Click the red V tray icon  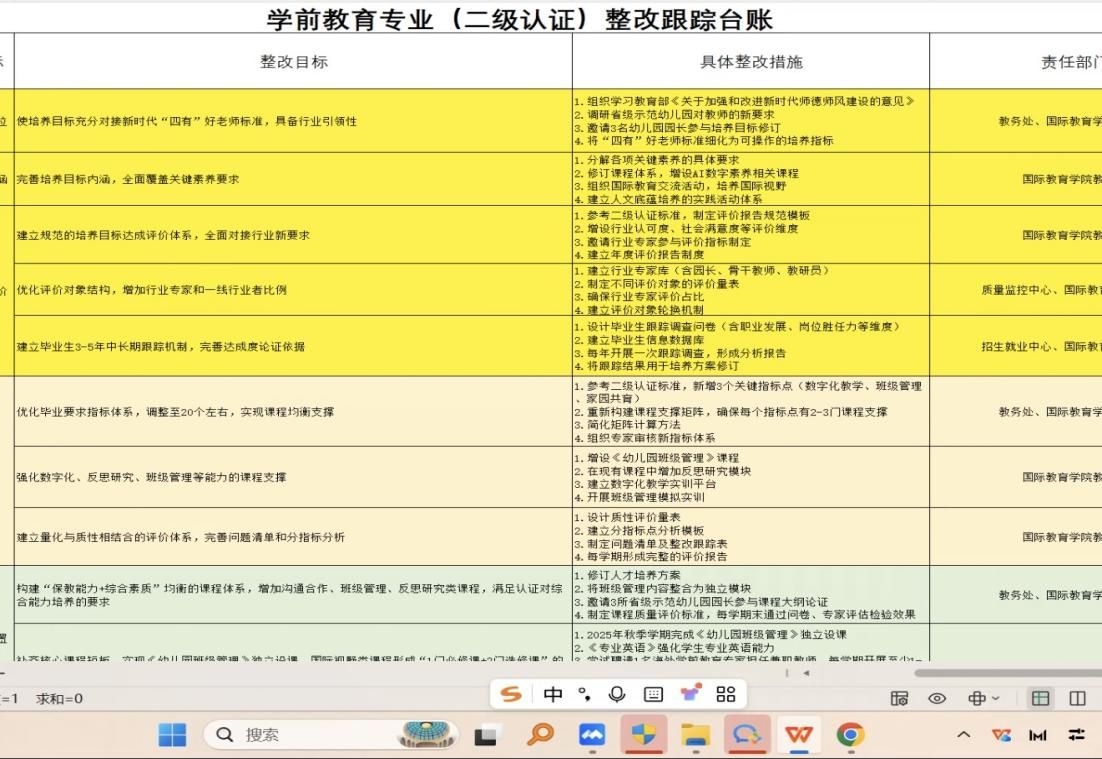pyautogui.click(x=1001, y=735)
